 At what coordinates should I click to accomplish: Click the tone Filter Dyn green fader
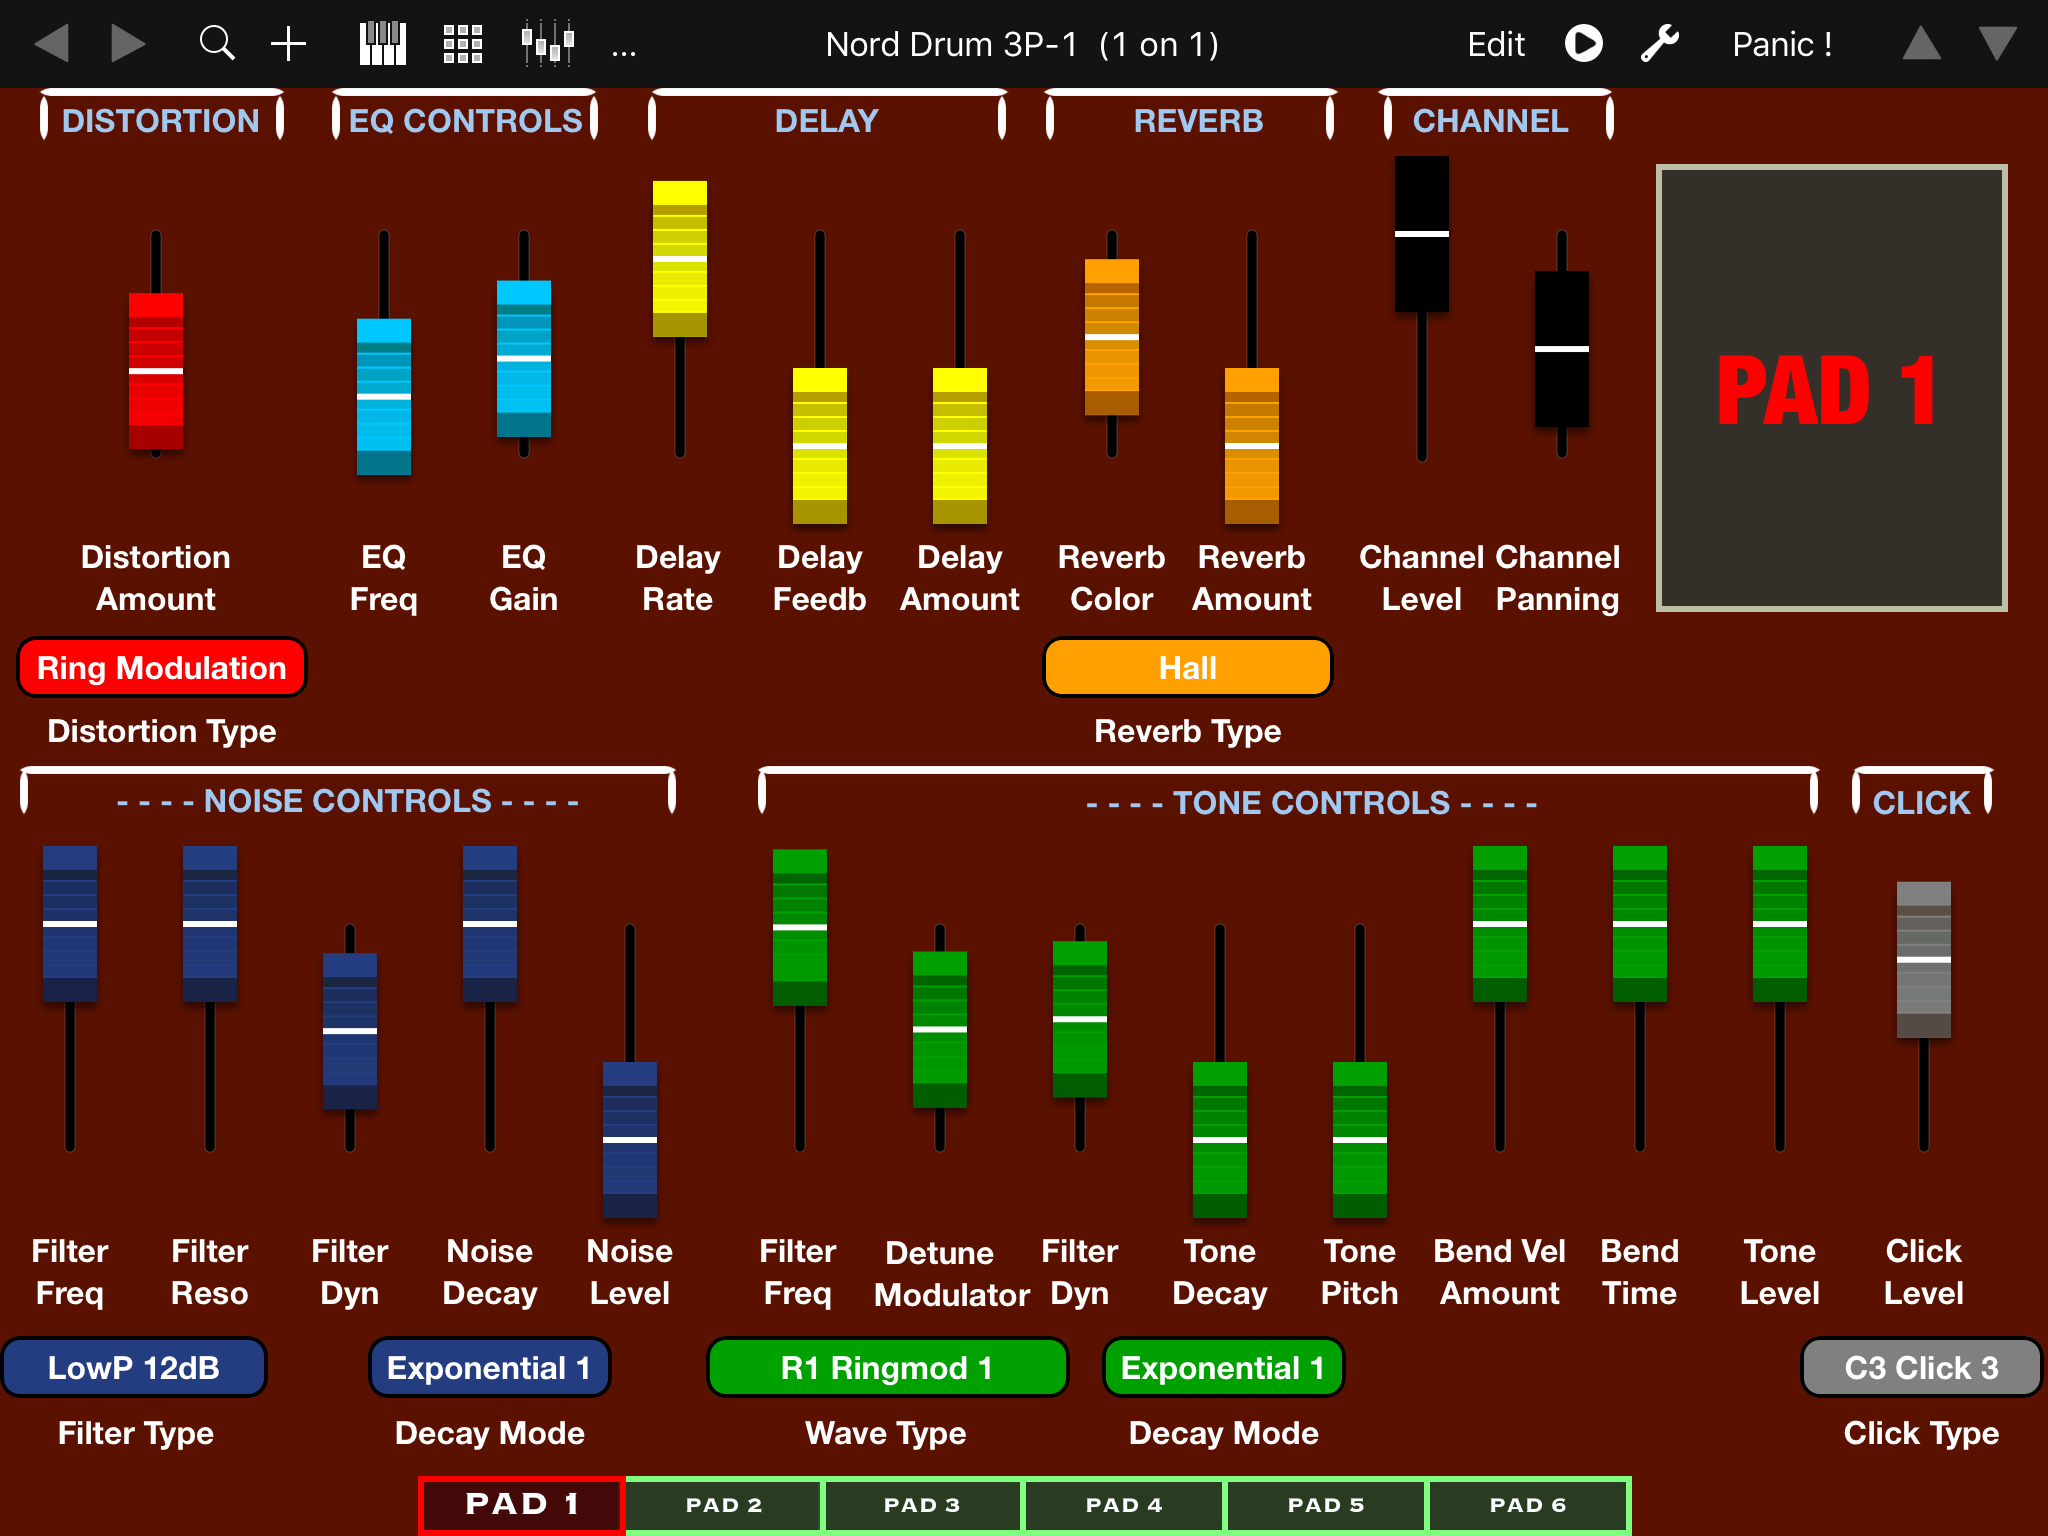click(1080, 1019)
